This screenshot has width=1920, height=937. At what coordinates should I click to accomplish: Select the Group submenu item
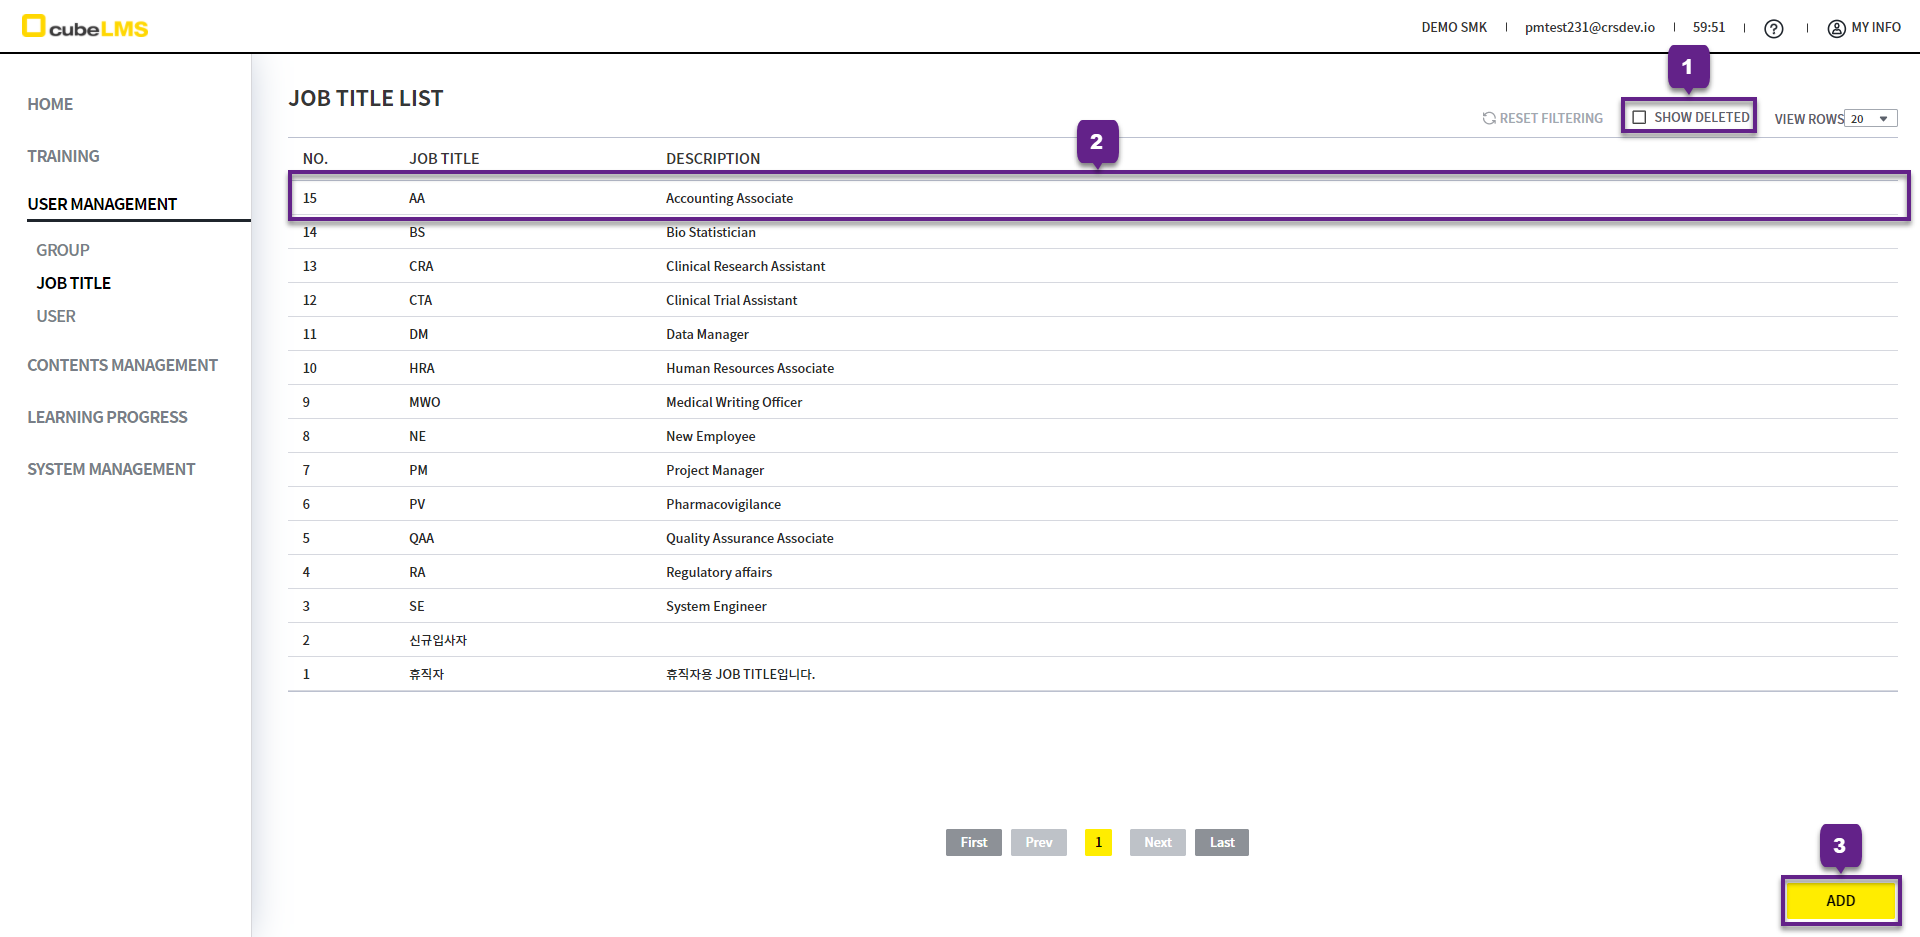coord(63,250)
